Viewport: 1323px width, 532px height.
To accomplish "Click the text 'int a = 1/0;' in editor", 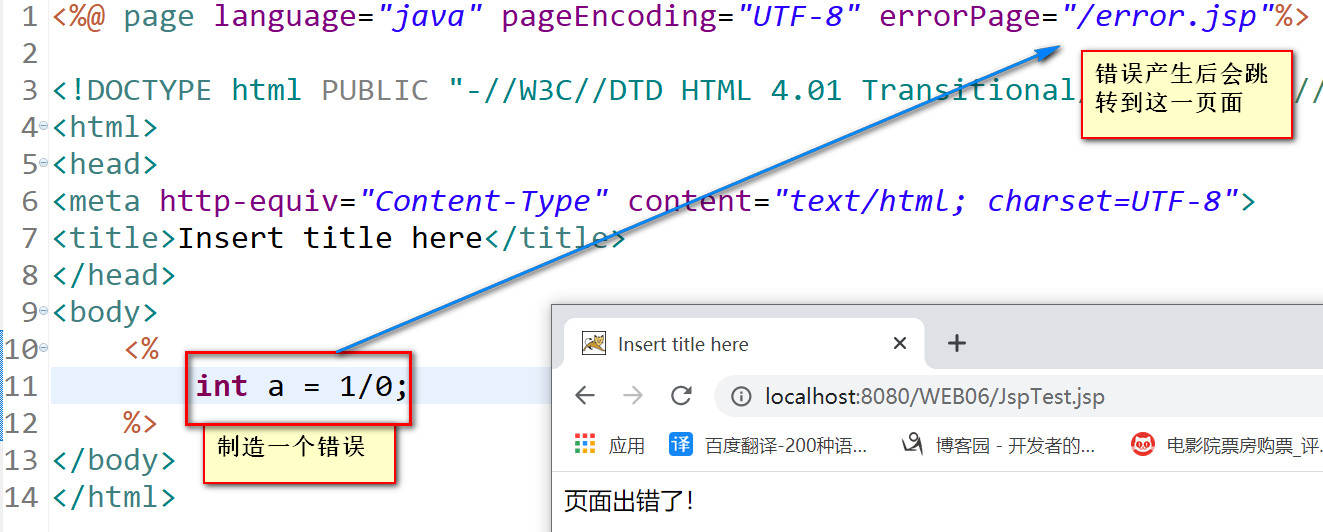I will tap(302, 386).
